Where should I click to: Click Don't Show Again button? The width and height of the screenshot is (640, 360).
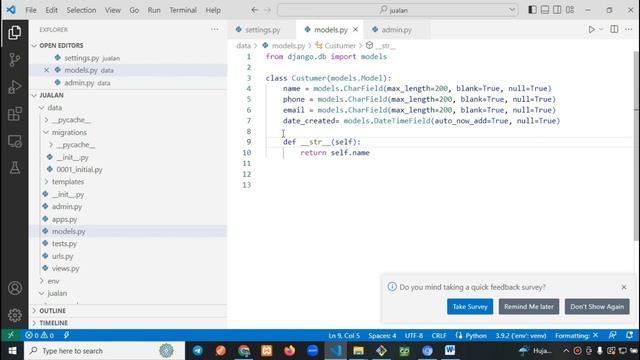597,307
